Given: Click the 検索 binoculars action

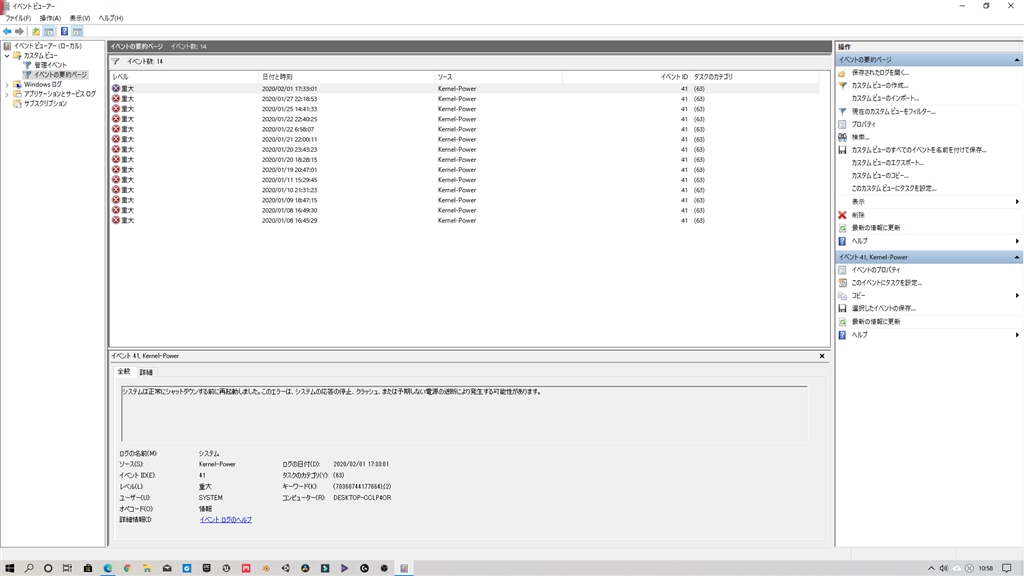Looking at the screenshot, I should coord(860,137).
